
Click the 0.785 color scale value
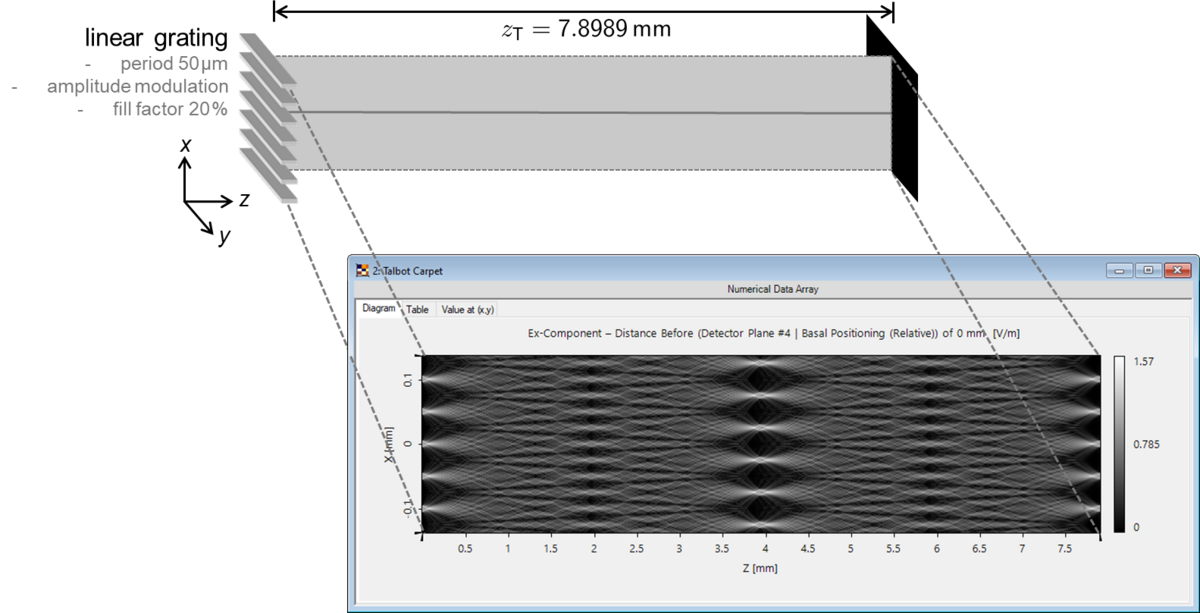click(1148, 443)
